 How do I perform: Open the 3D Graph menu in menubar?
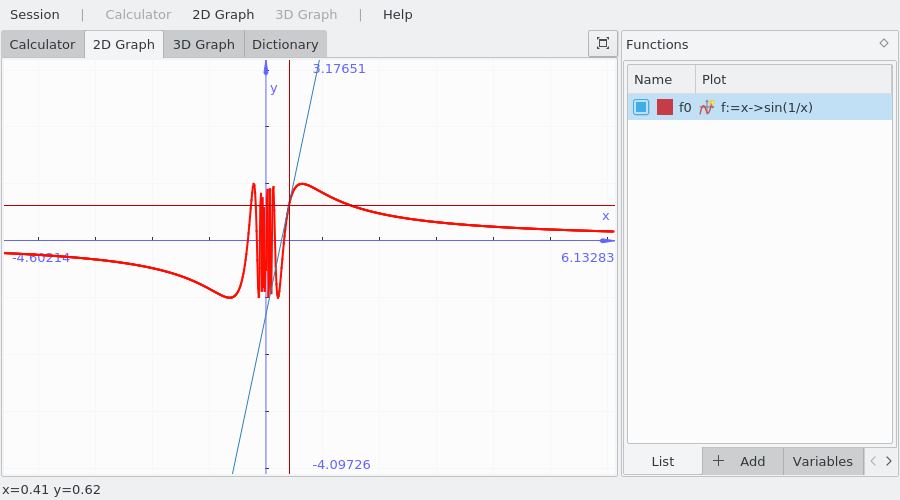[307, 15]
